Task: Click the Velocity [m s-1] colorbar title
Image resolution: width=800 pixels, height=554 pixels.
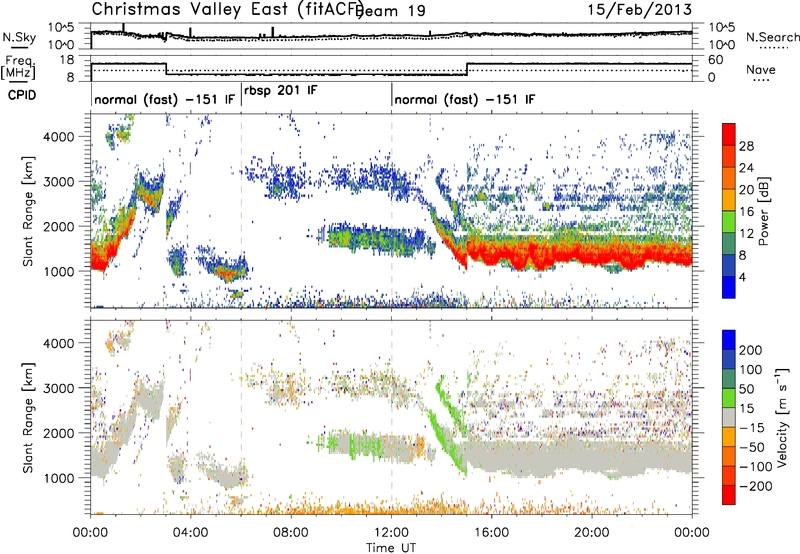Action: (781, 417)
